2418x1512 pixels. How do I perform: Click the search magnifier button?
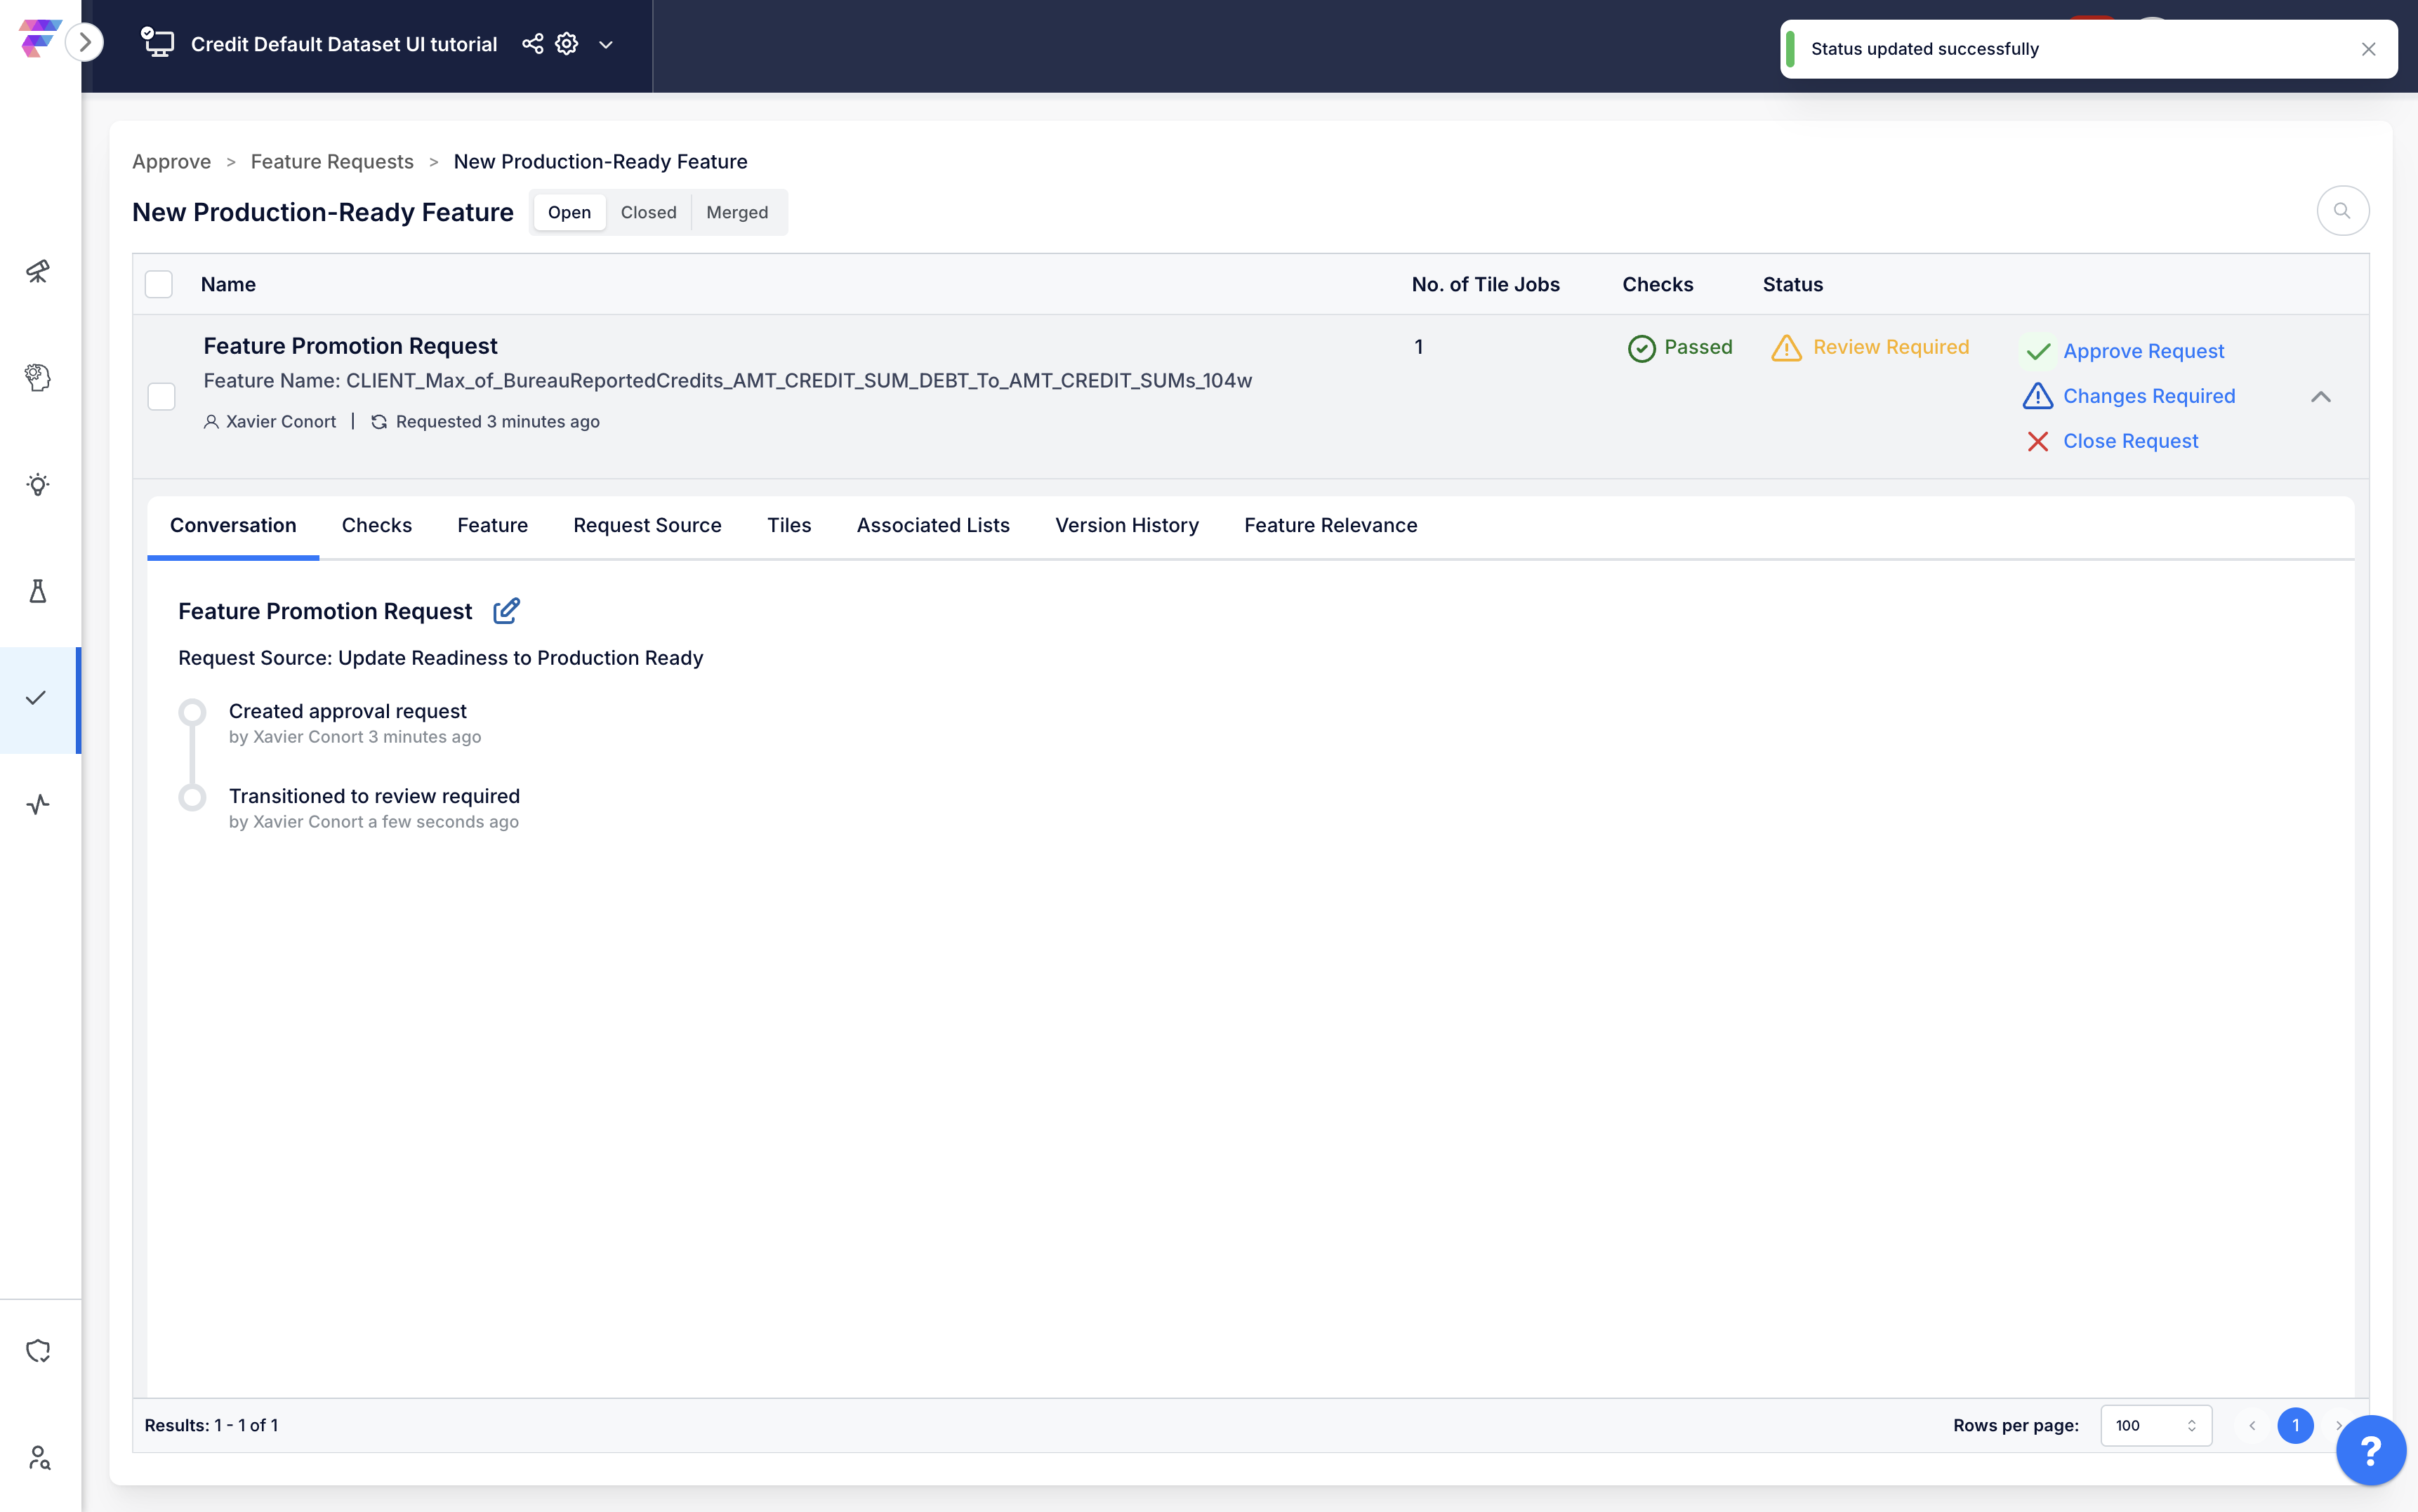[x=2342, y=211]
